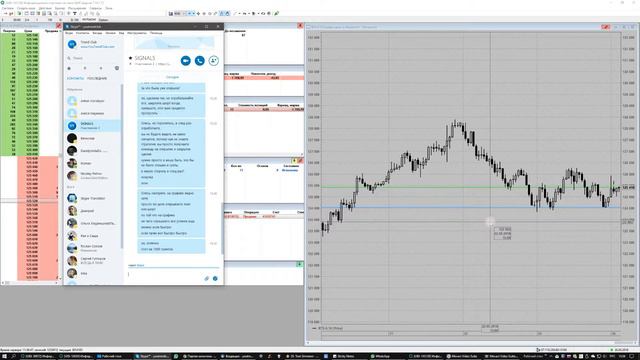
Task: Click the Skype contact search field
Action: (94, 58)
